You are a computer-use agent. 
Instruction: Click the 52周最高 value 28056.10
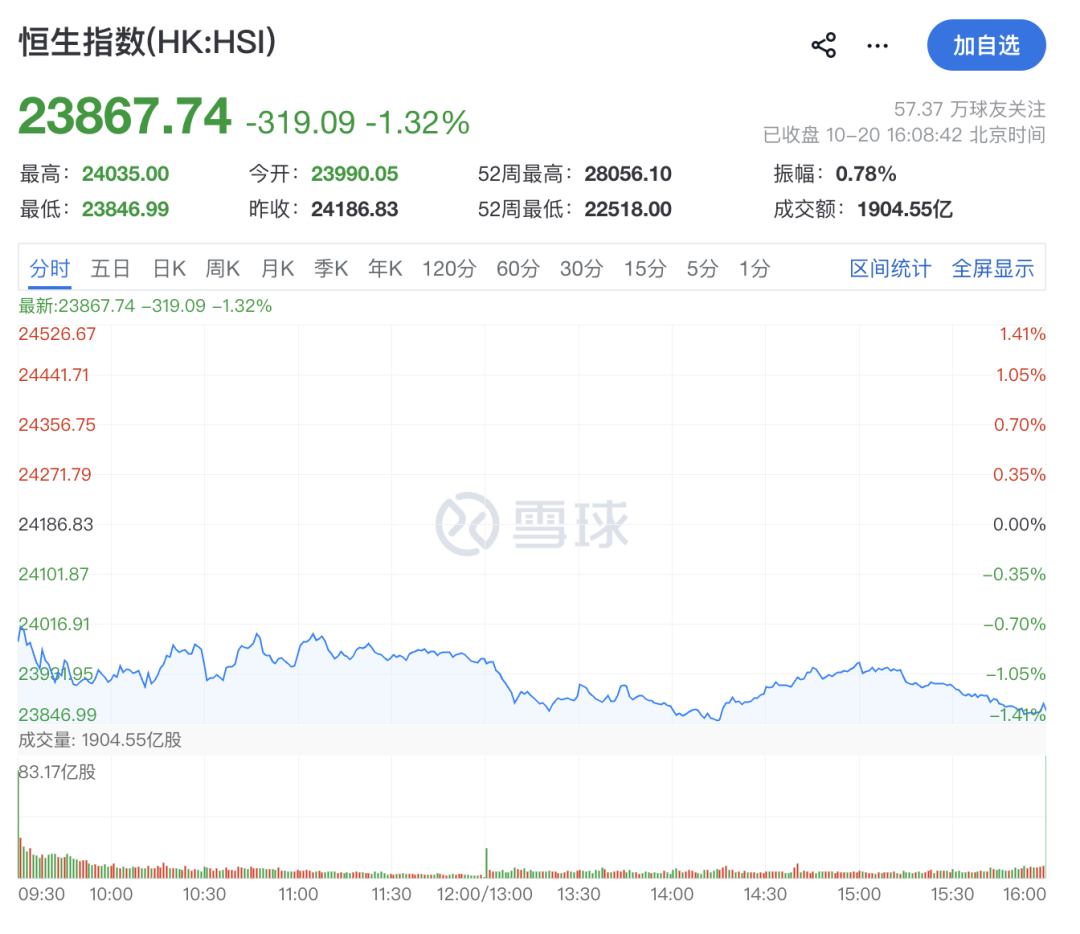628,174
